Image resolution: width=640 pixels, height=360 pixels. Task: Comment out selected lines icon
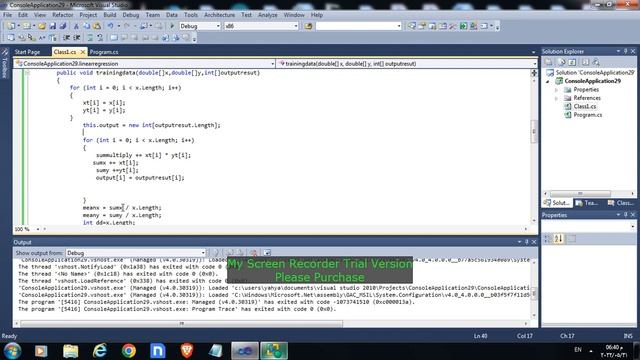[90, 38]
